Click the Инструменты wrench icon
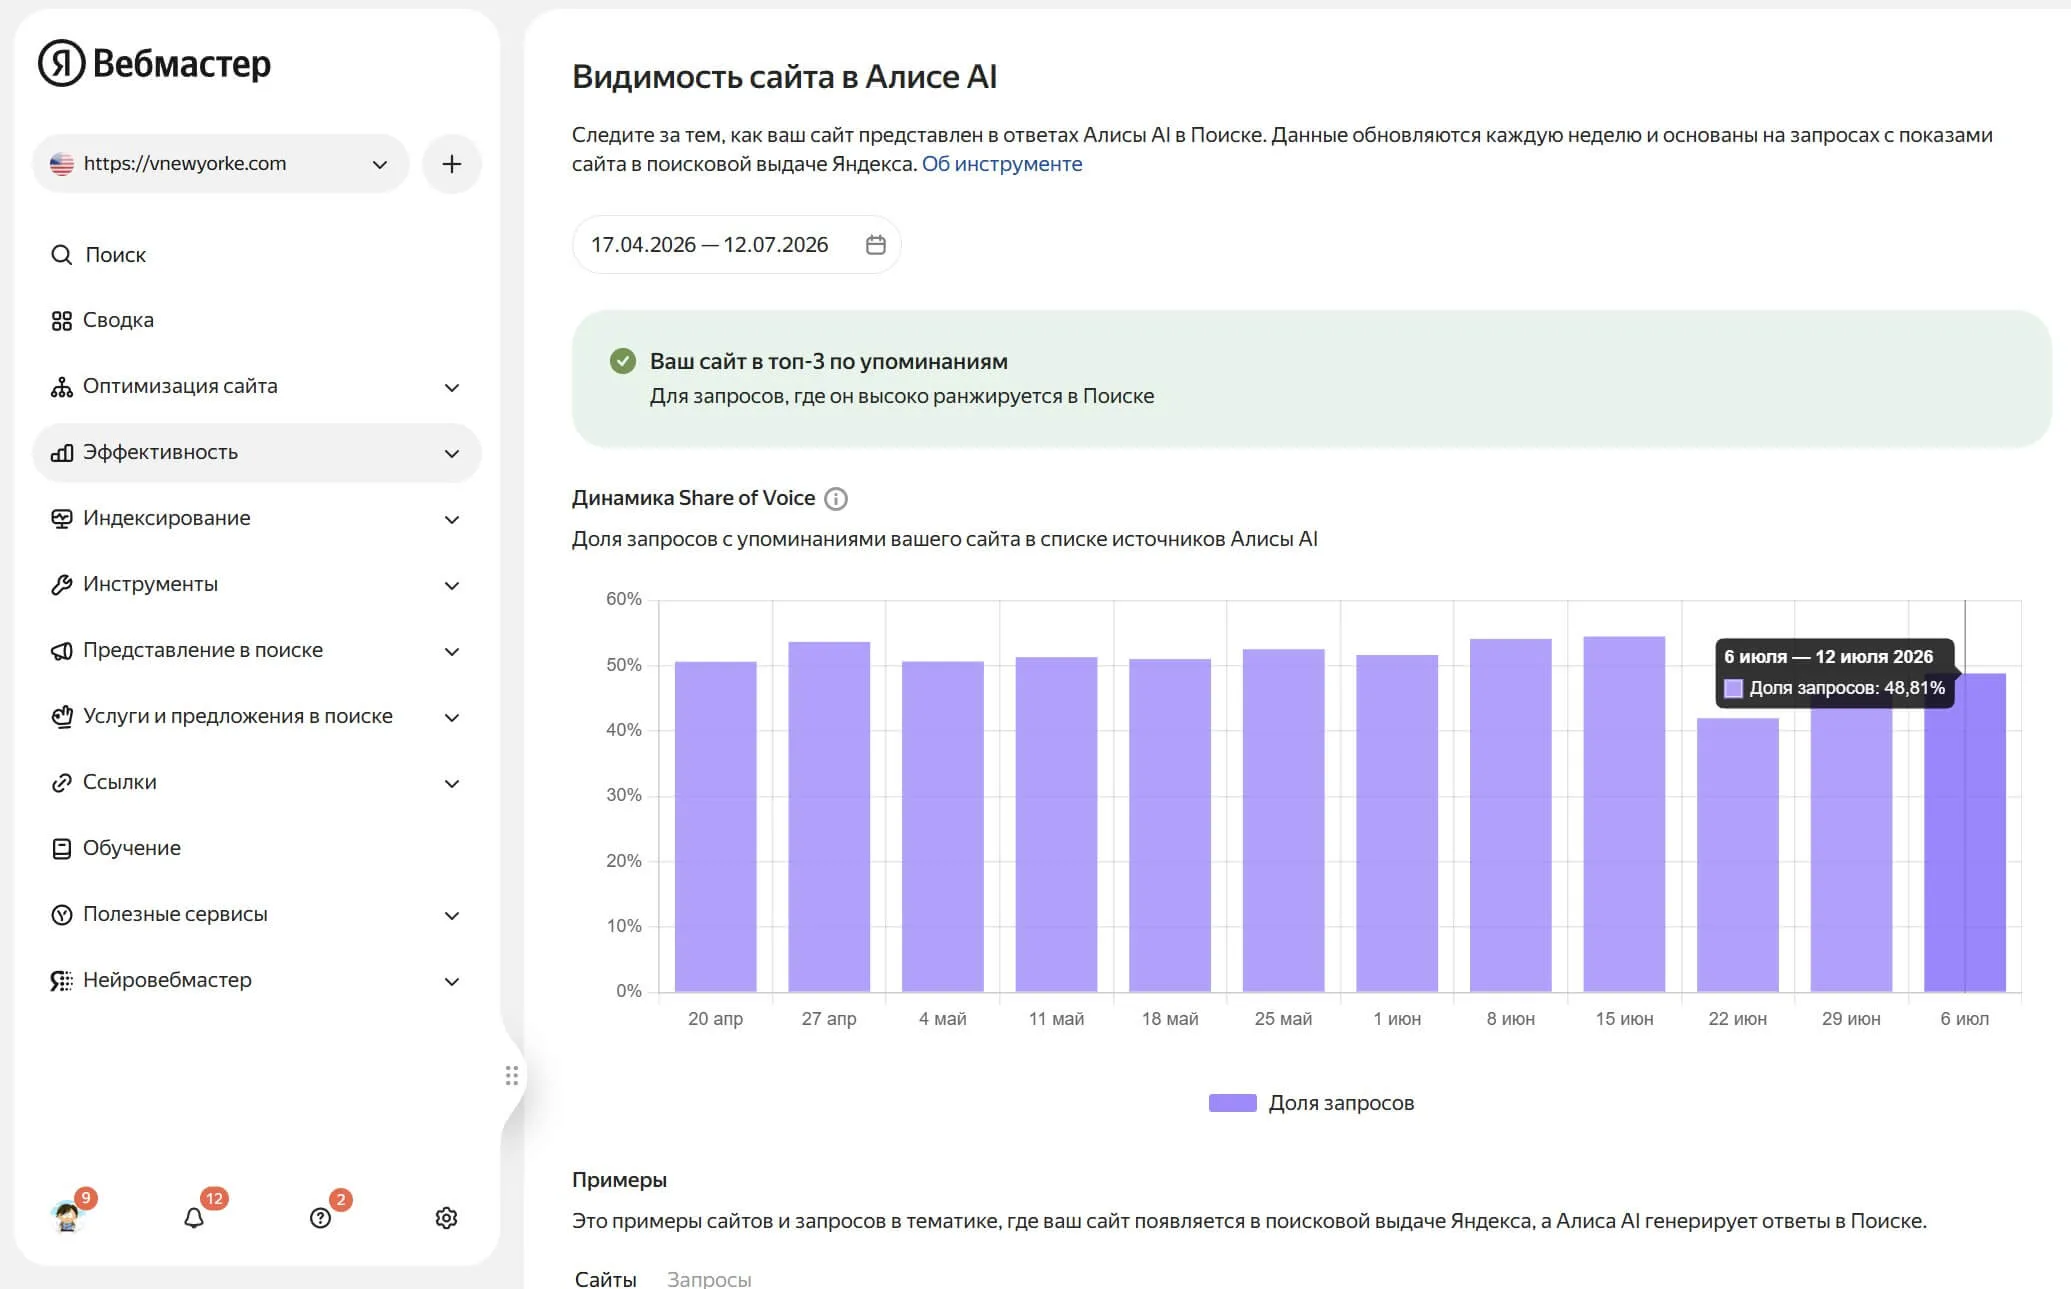Screen dimensions: 2071x1289 pyautogui.click(x=61, y=585)
